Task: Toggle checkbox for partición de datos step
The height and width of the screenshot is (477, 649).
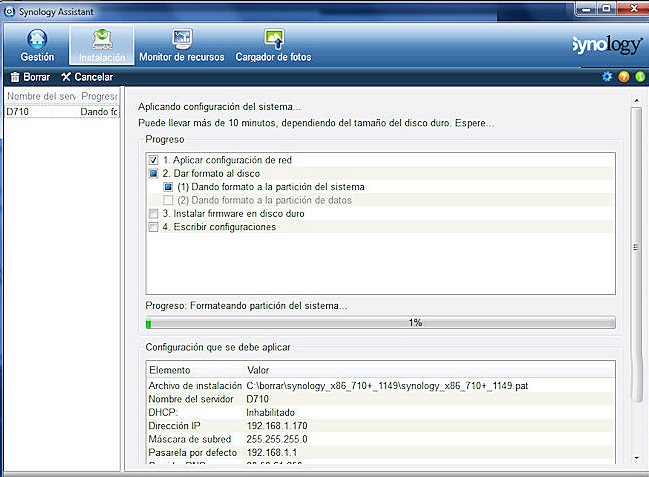Action: pyautogui.click(x=168, y=200)
